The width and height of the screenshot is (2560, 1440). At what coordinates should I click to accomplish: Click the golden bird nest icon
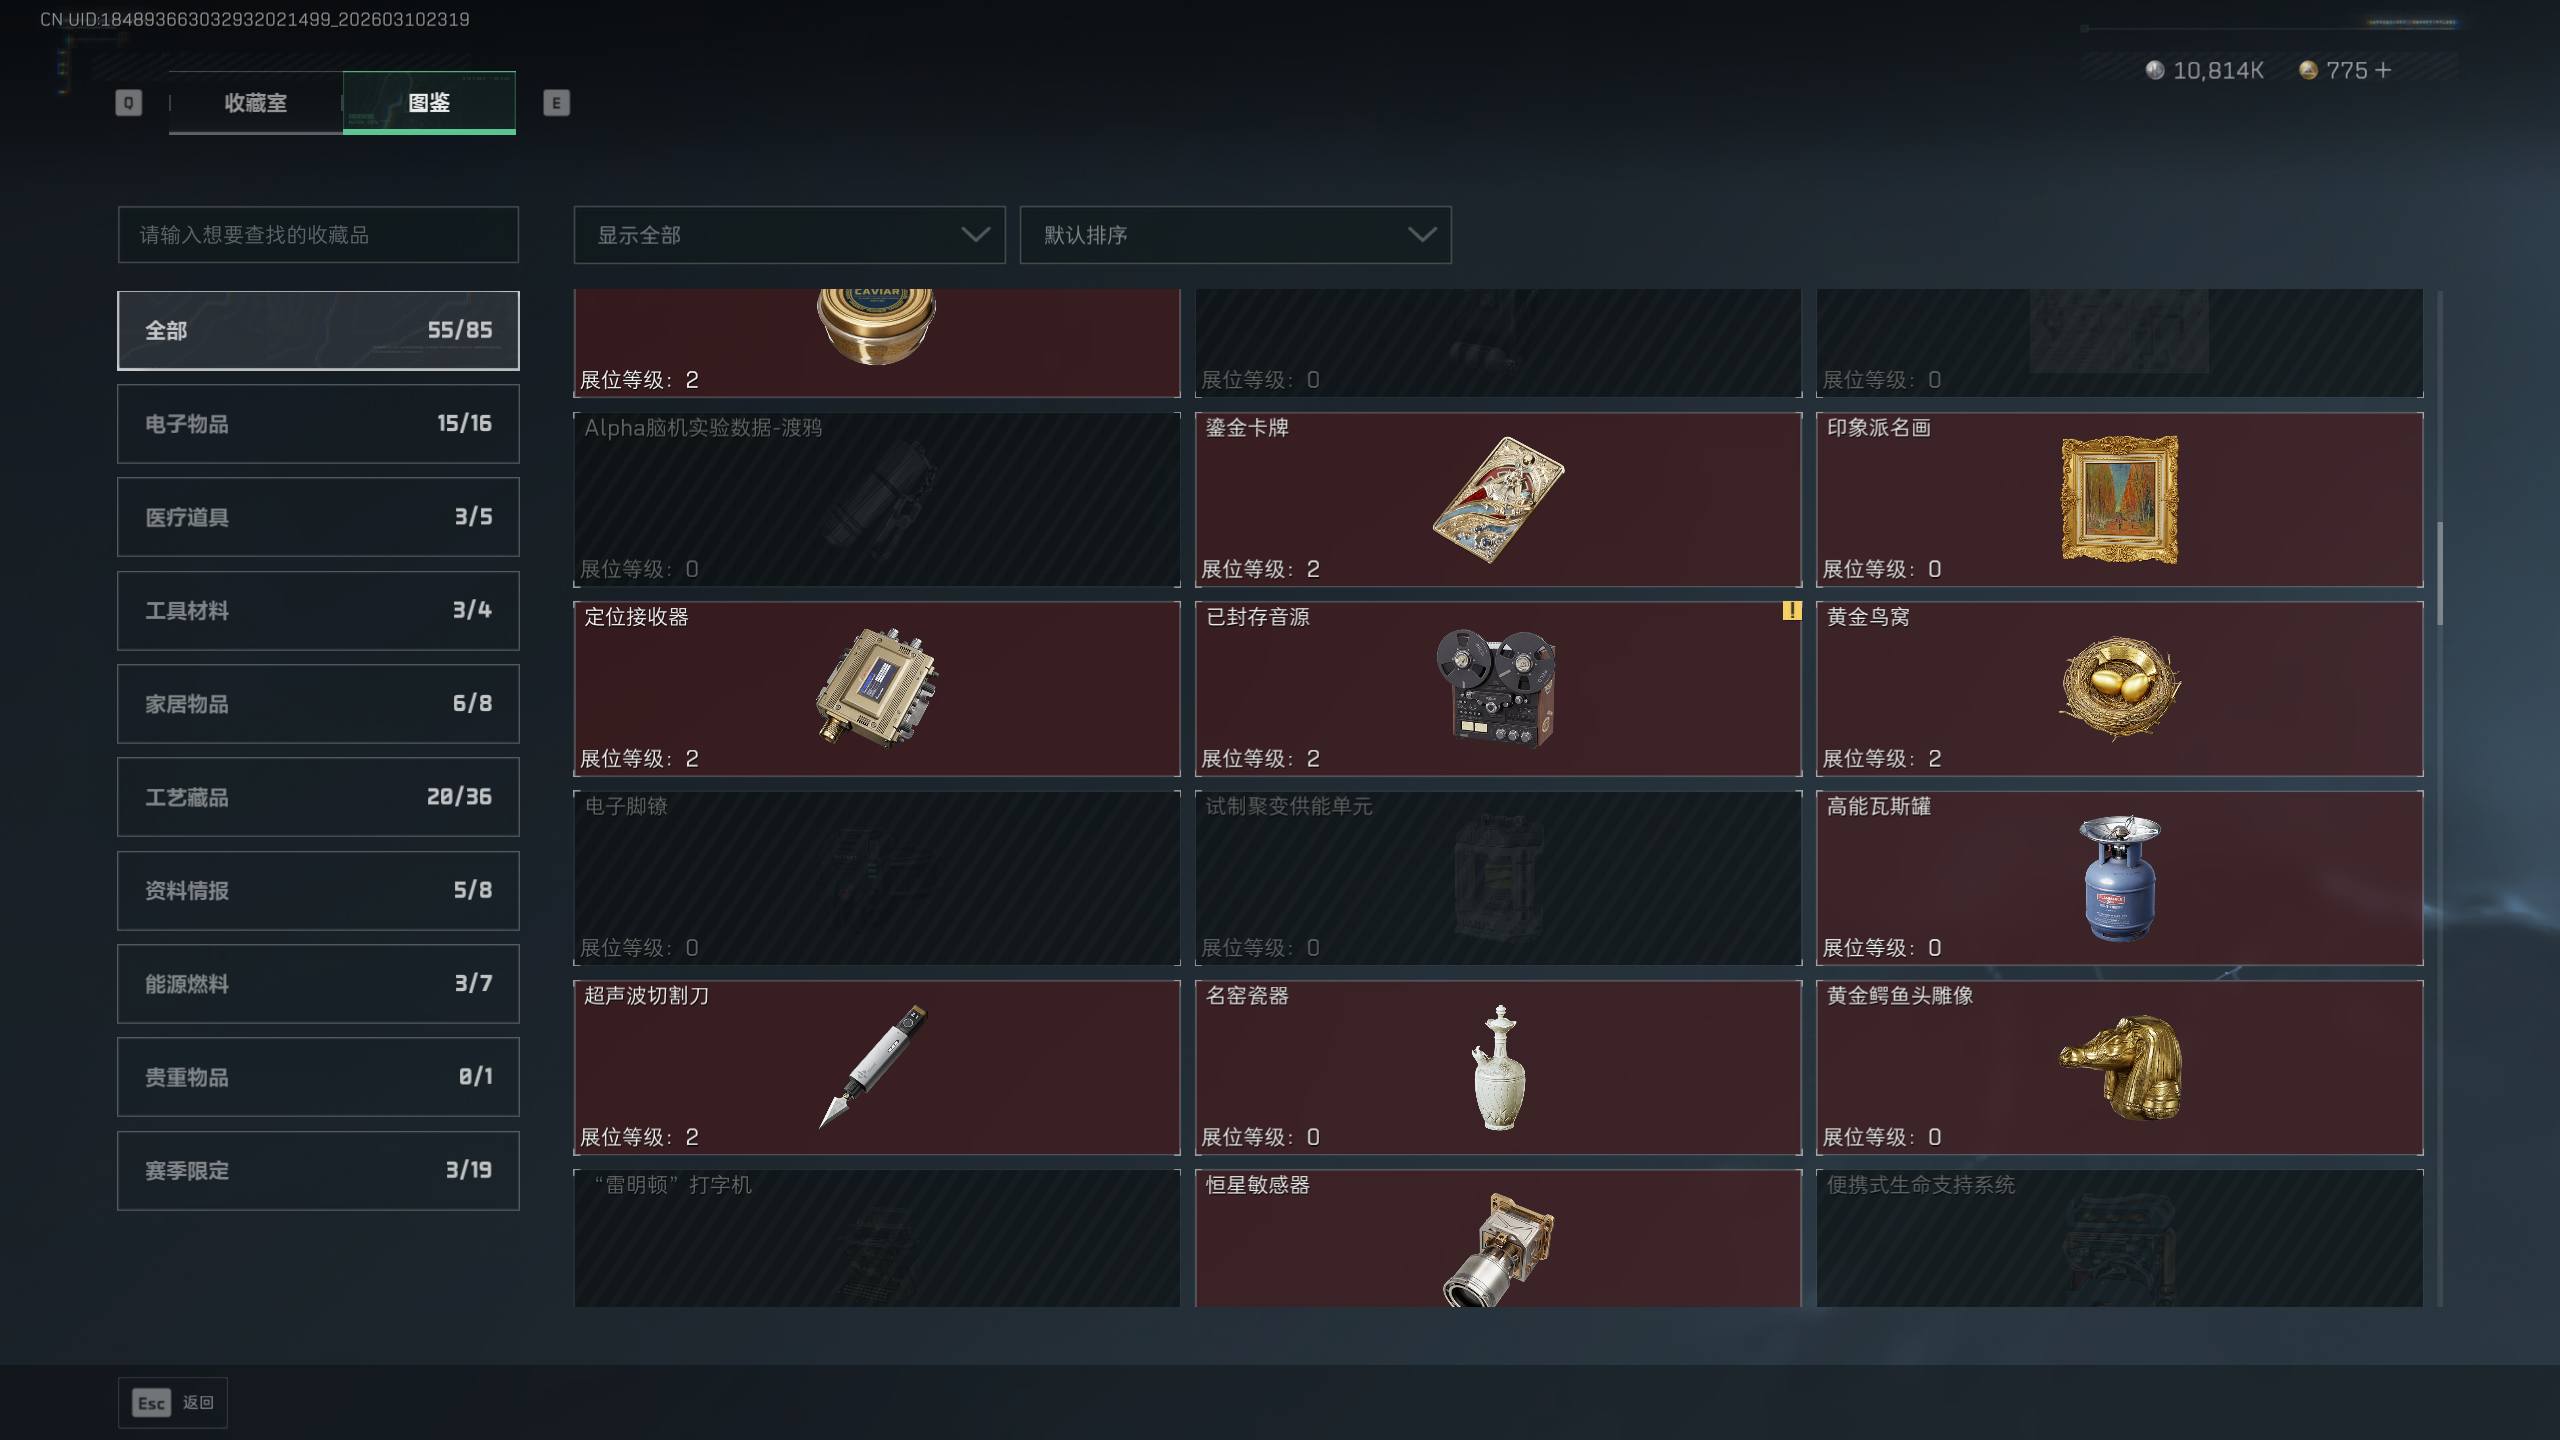(x=2119, y=688)
